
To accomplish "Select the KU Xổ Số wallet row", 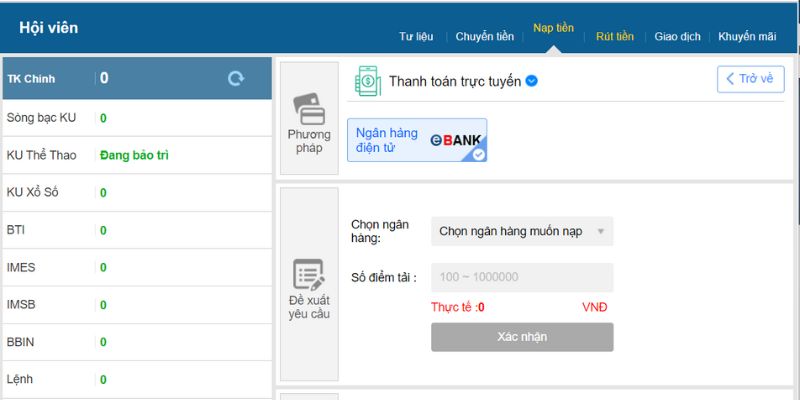I will pyautogui.click(x=136, y=193).
